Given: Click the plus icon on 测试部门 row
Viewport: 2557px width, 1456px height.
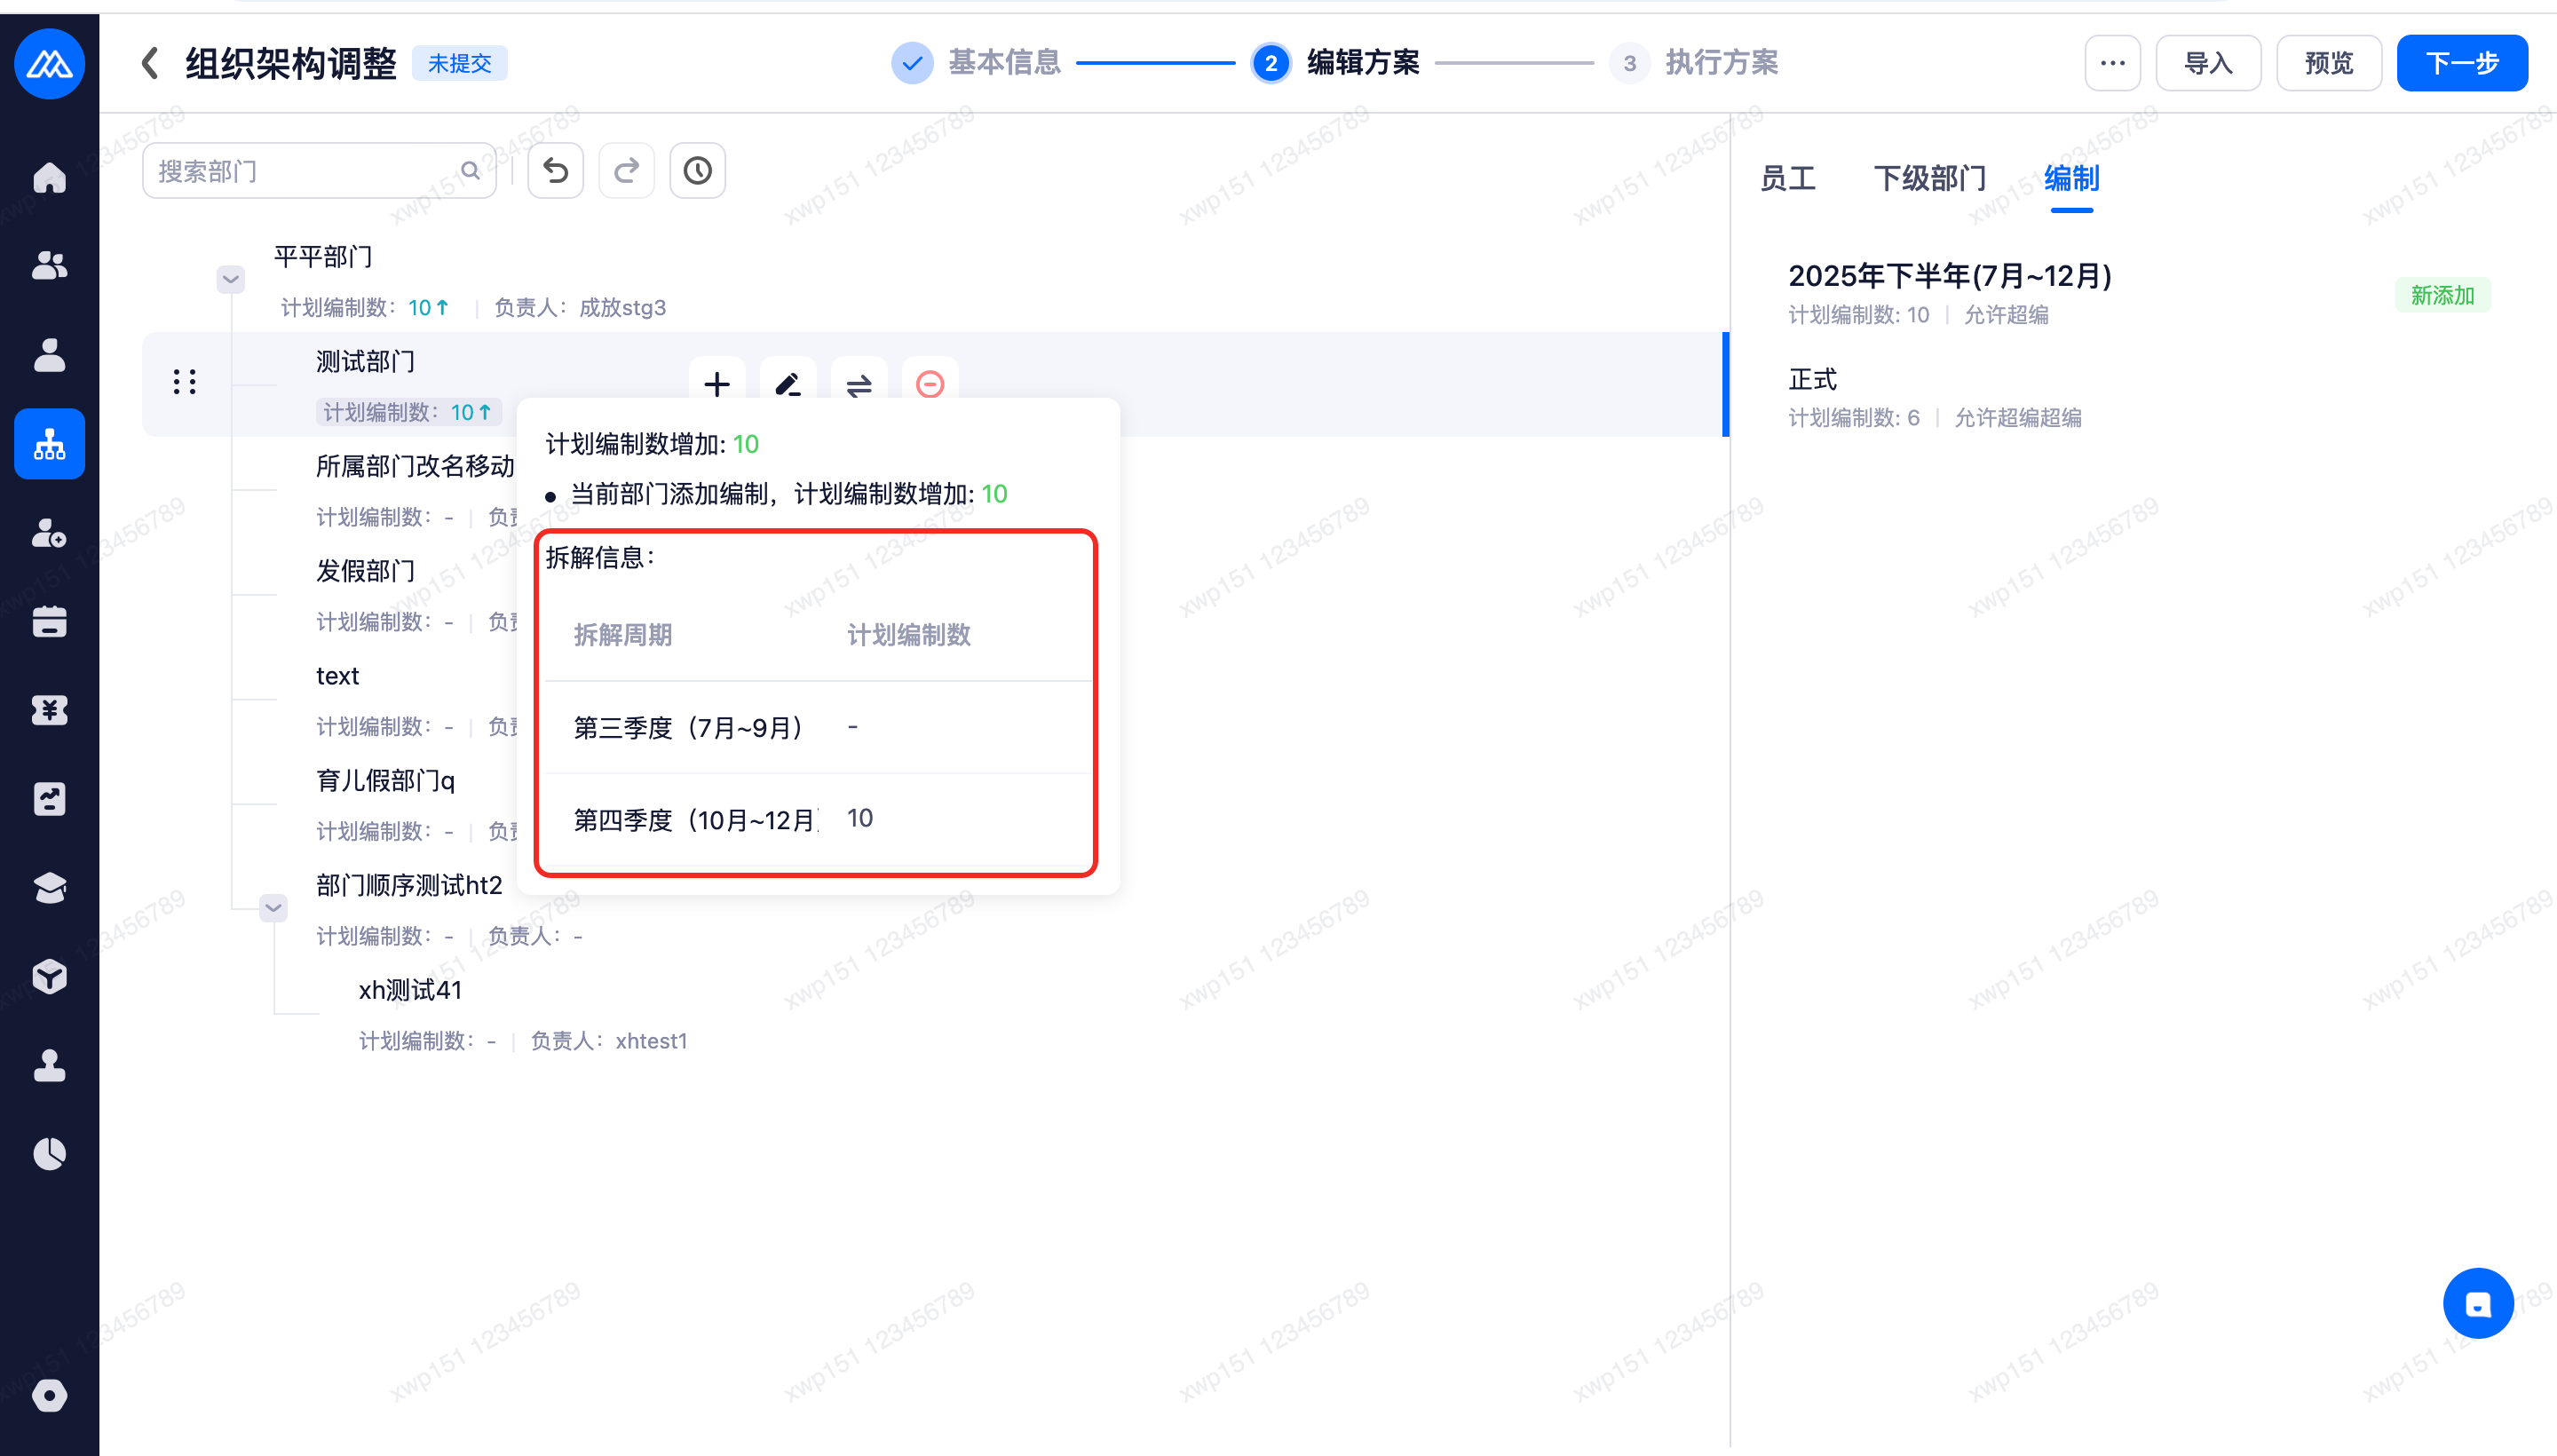Looking at the screenshot, I should (717, 383).
